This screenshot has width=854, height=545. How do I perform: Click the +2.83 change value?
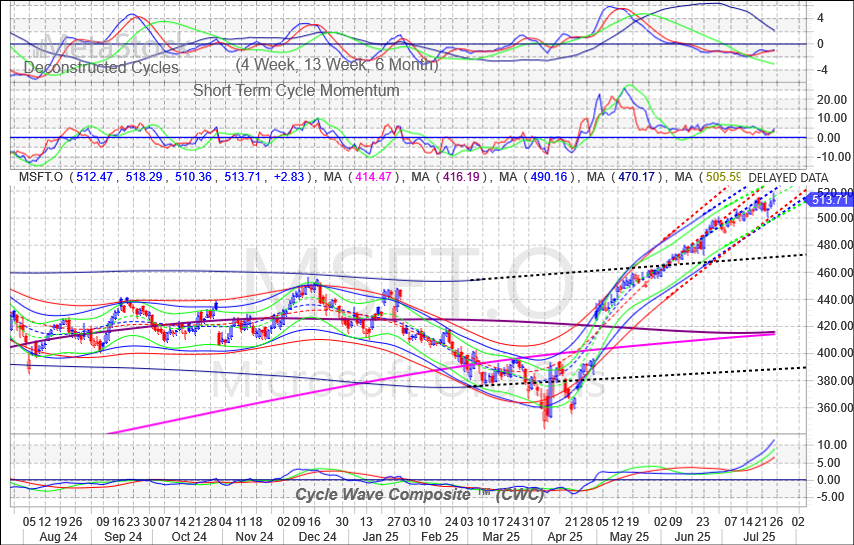289,177
